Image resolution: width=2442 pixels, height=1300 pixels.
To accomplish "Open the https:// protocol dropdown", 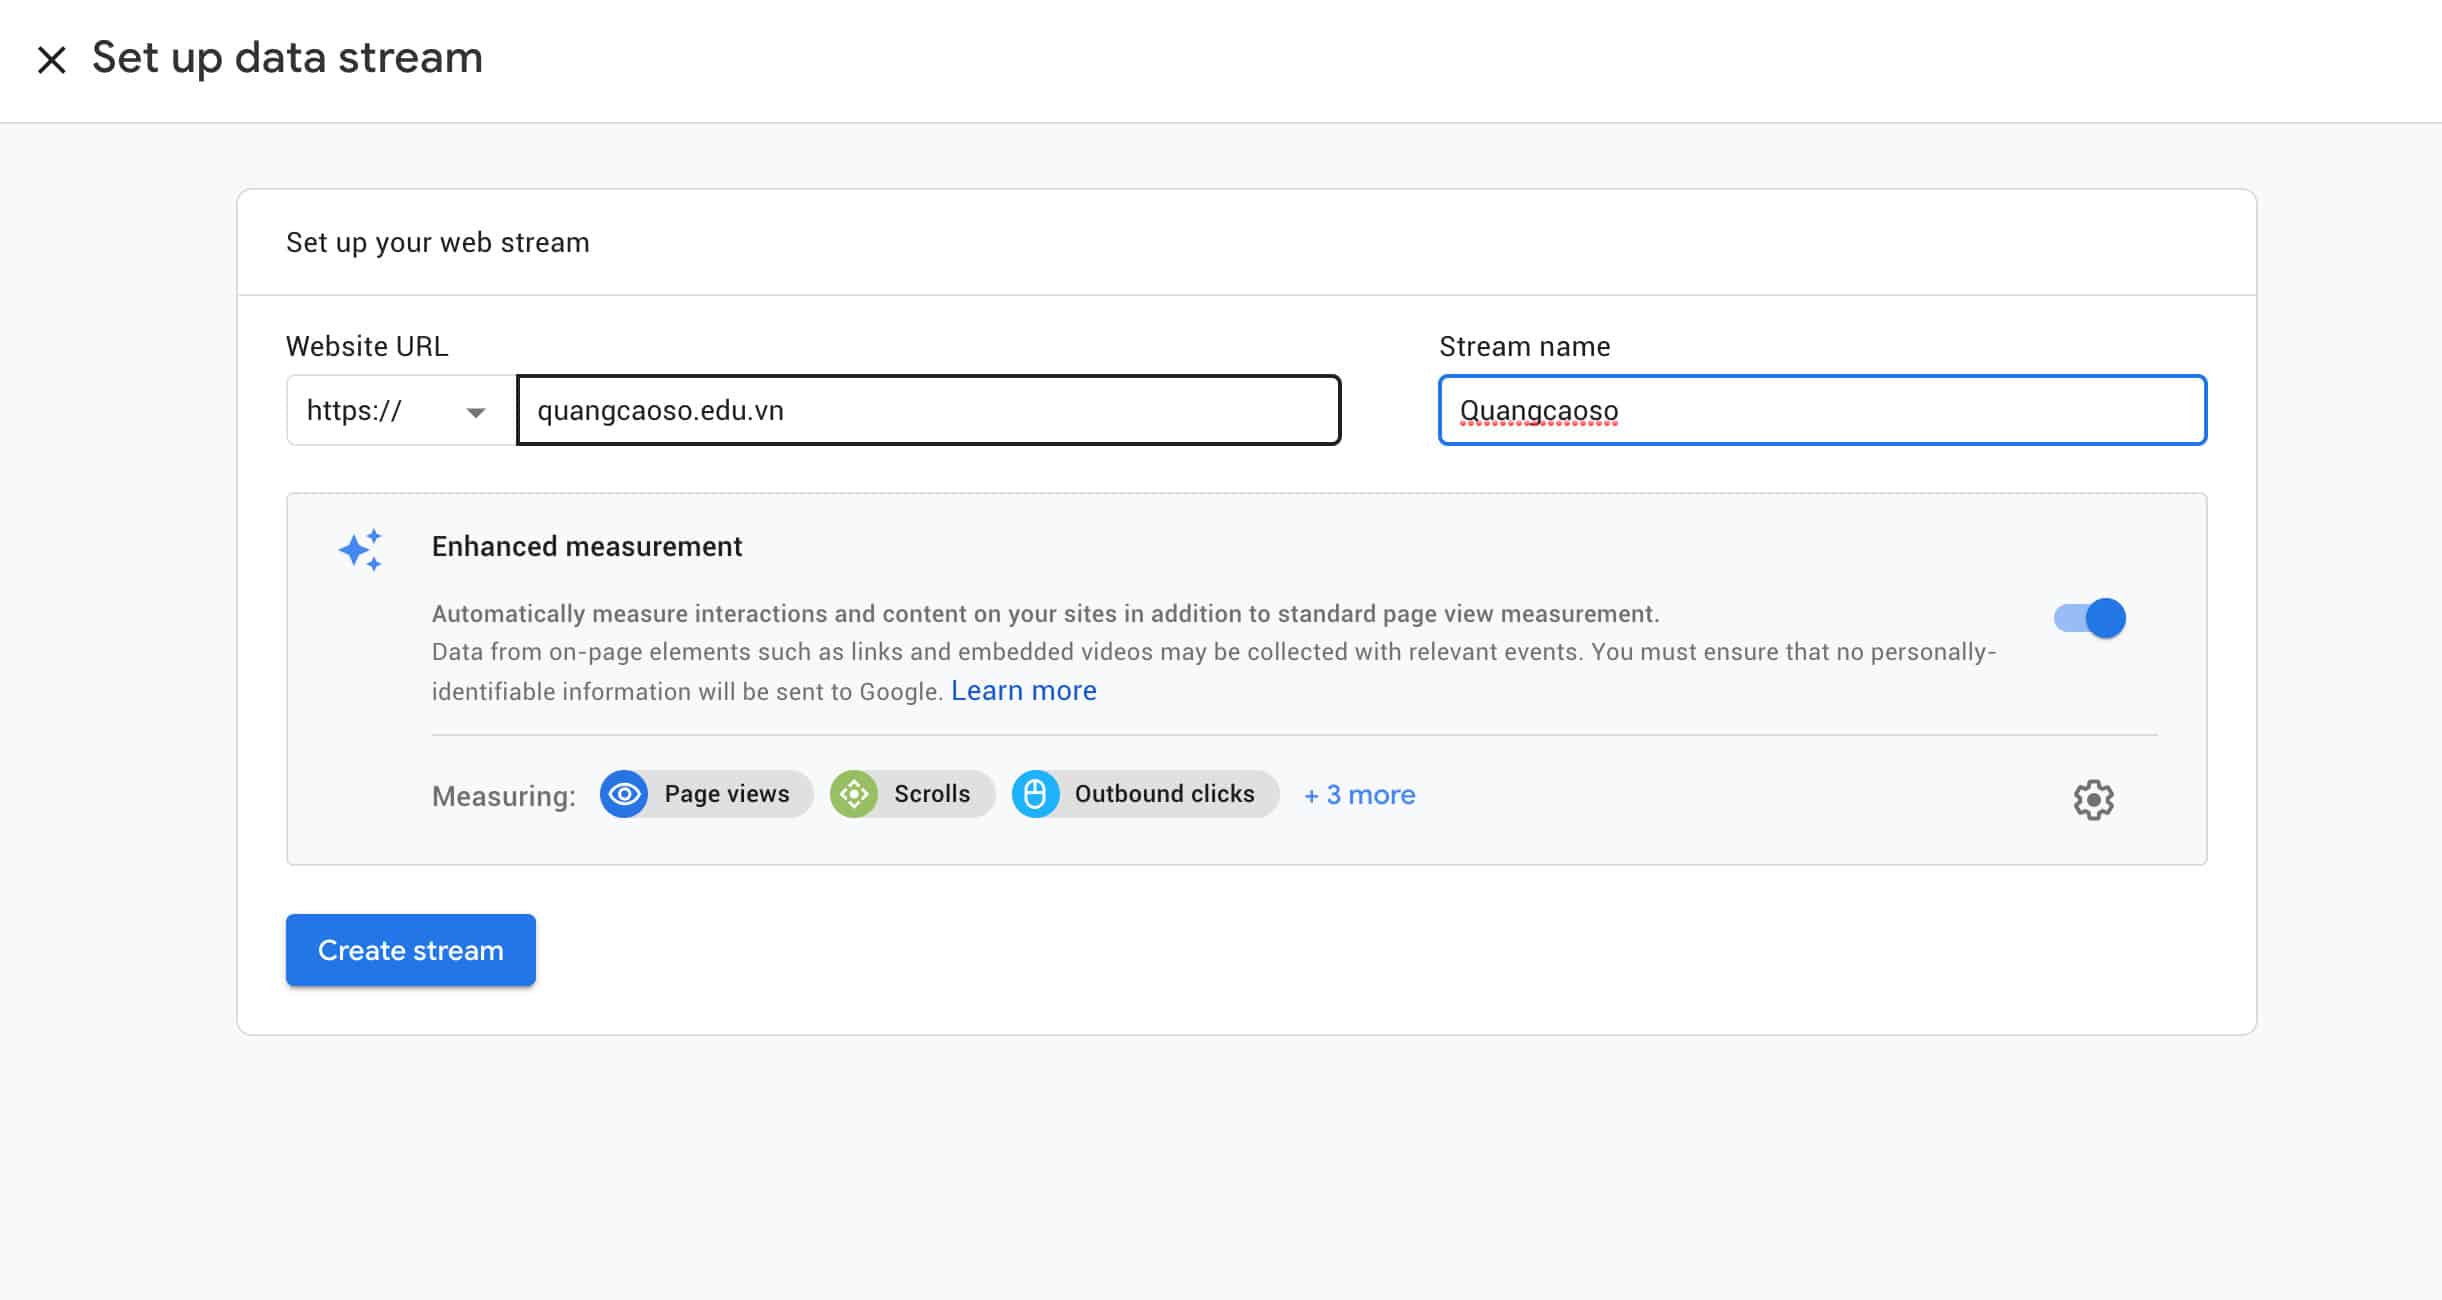I will (401, 410).
